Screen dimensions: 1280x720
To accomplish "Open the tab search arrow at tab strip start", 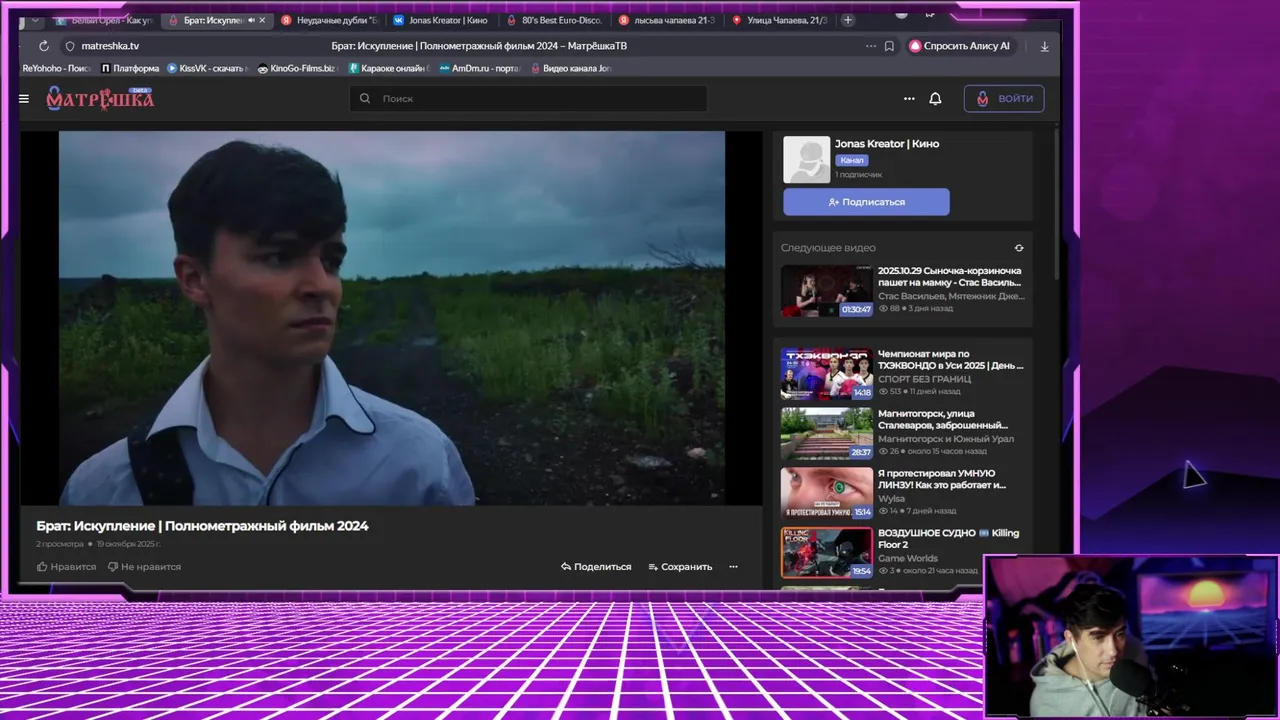I will pyautogui.click(x=35, y=20).
